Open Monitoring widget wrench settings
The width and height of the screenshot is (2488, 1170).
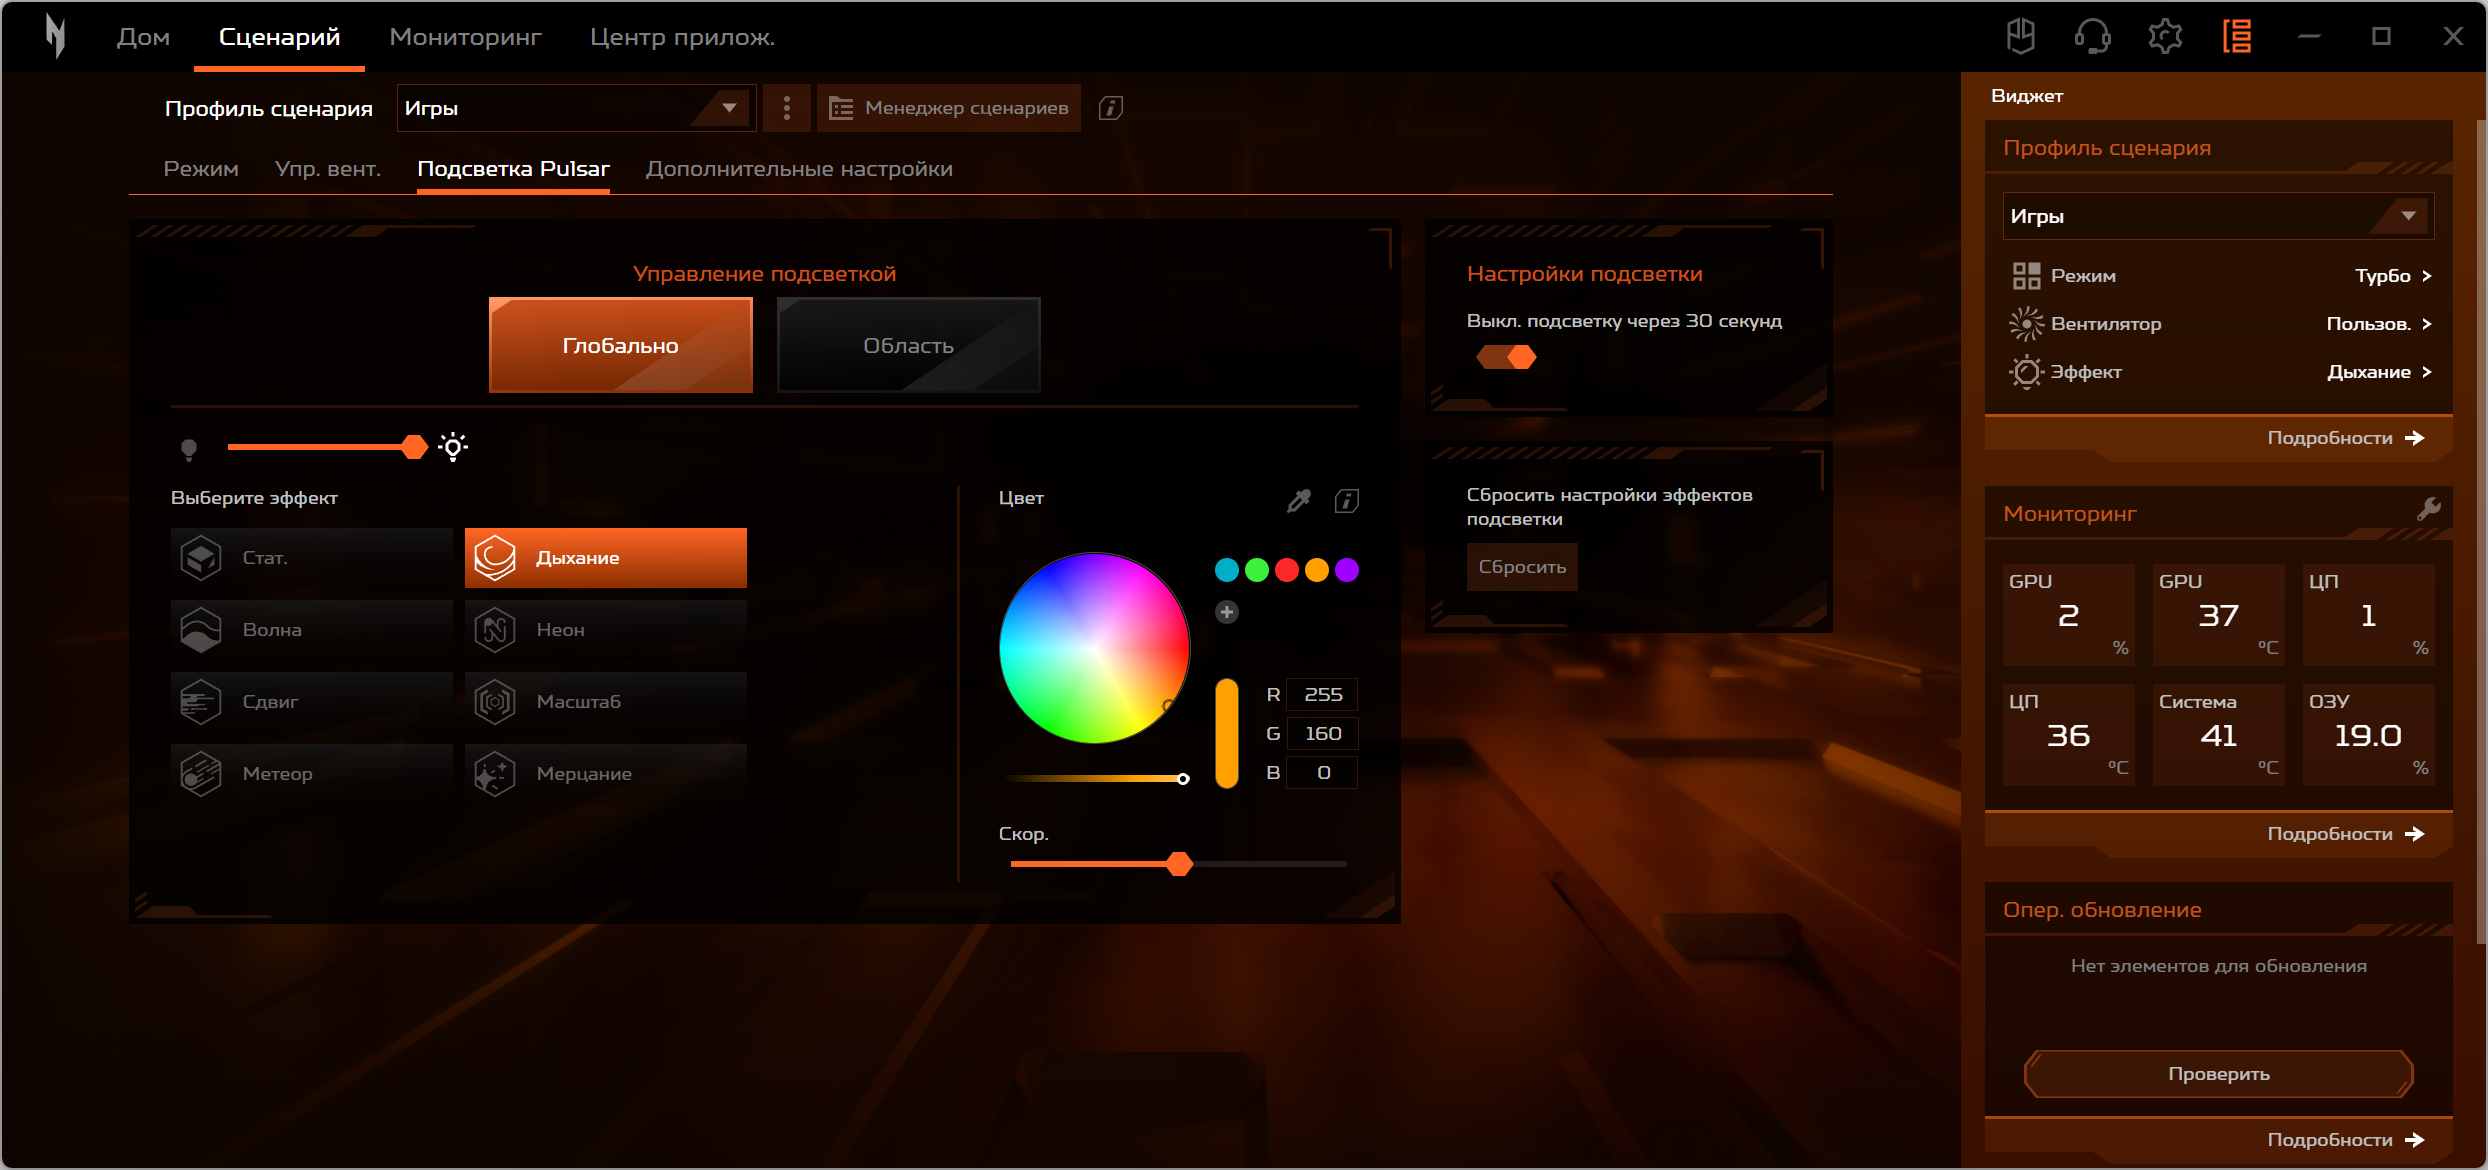(x=2428, y=510)
